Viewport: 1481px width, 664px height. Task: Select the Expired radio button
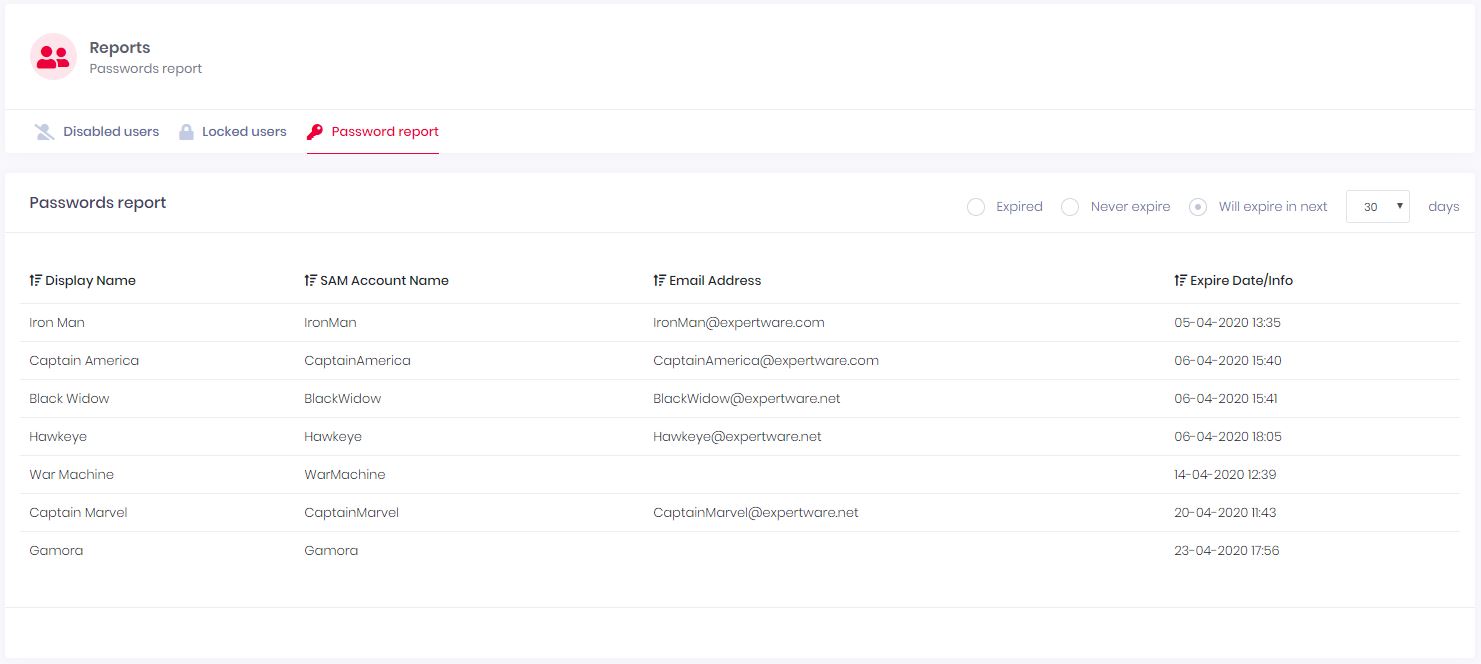(976, 207)
